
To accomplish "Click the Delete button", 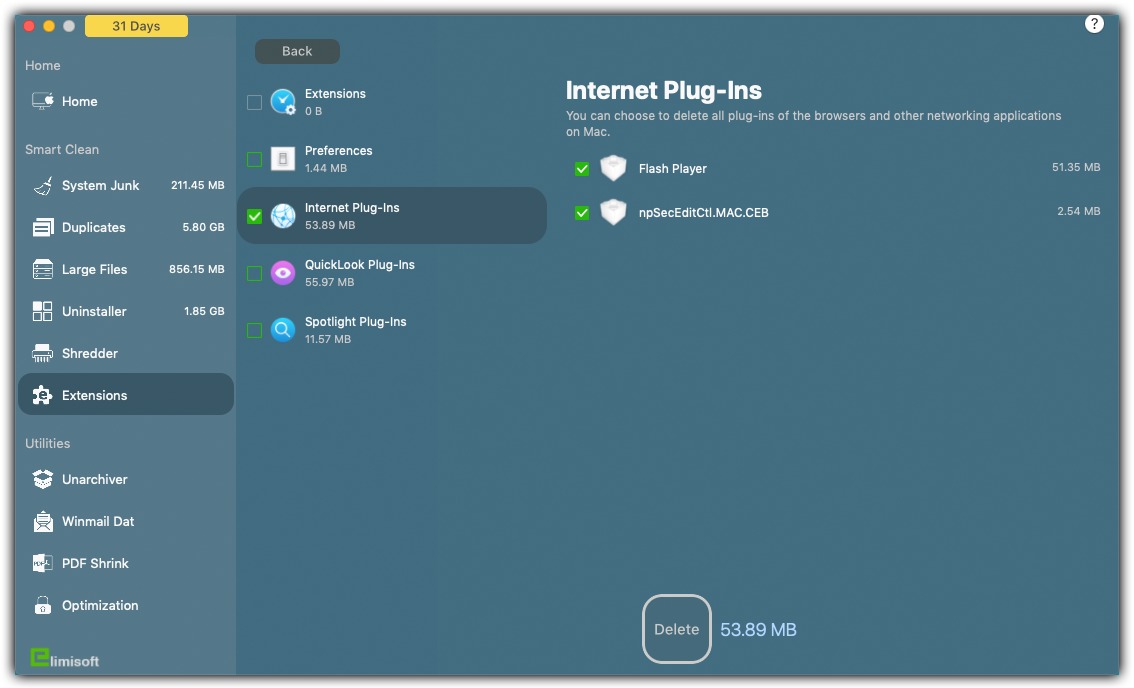I will pos(676,629).
